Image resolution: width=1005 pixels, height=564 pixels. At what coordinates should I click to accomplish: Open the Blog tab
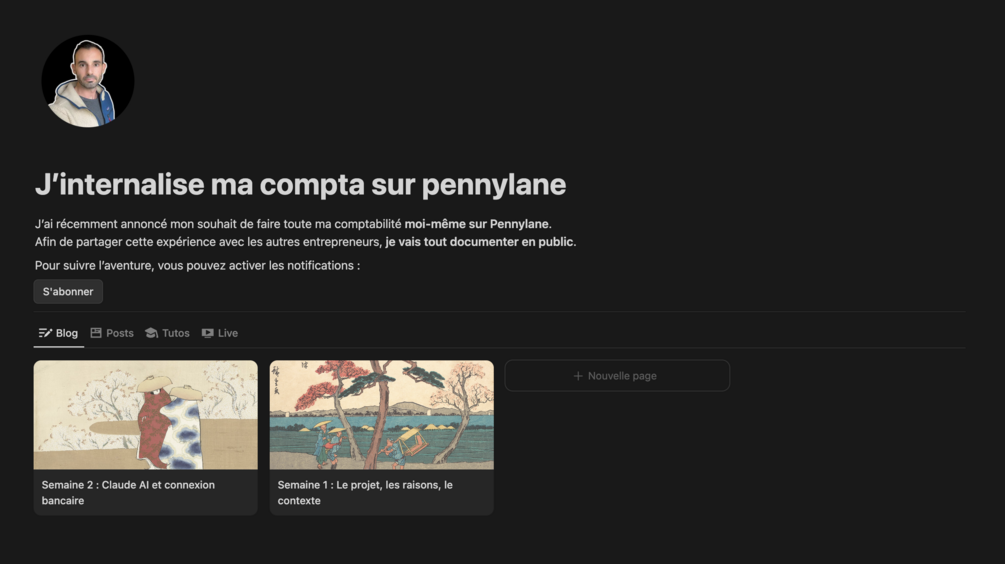pos(58,333)
